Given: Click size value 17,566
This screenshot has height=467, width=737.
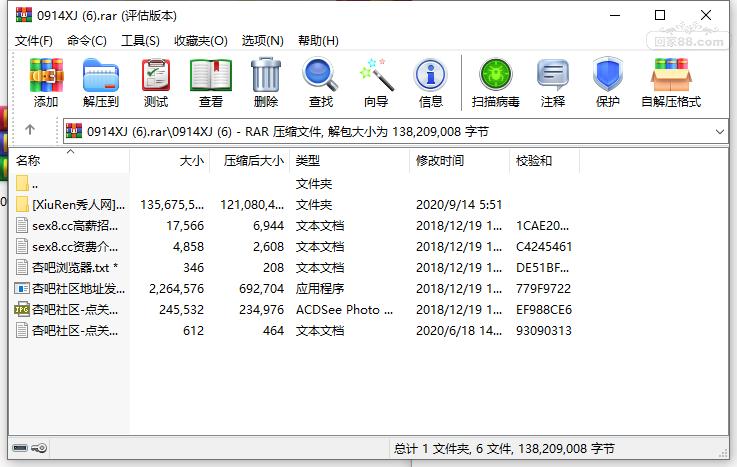Looking at the screenshot, I should point(185,226).
